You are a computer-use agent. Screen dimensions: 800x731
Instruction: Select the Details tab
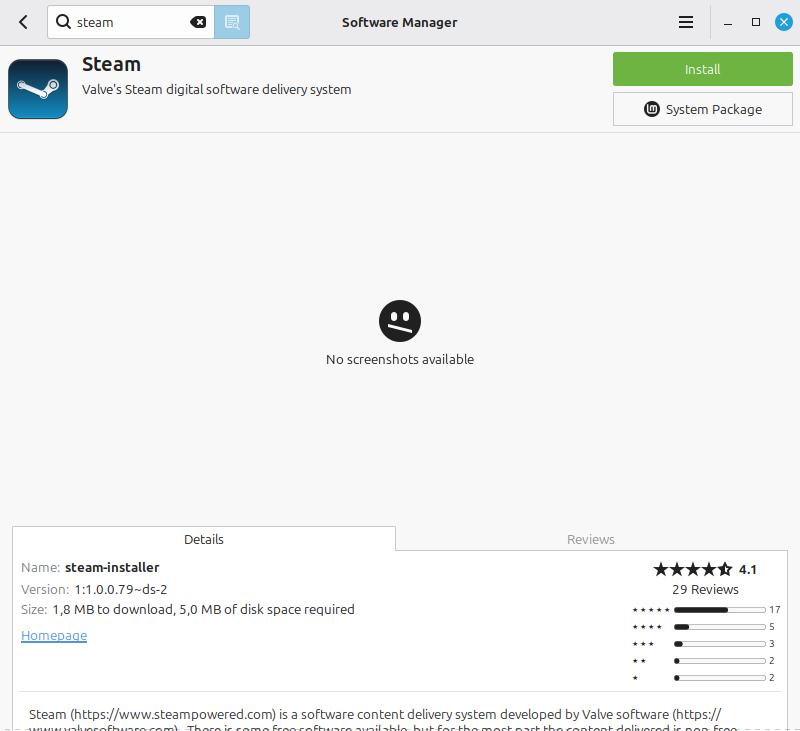(x=204, y=539)
